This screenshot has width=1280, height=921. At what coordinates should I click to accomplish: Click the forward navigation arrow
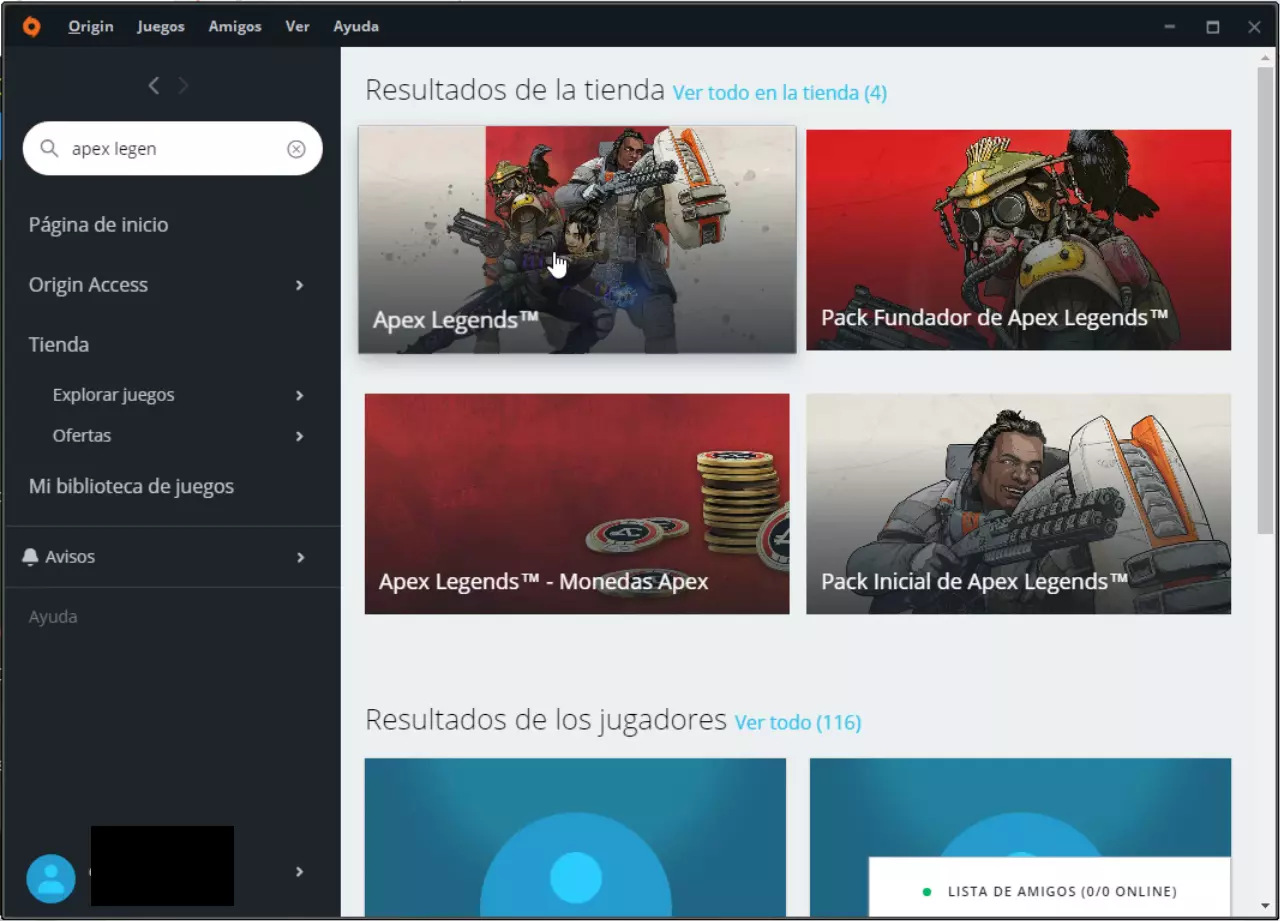[184, 86]
